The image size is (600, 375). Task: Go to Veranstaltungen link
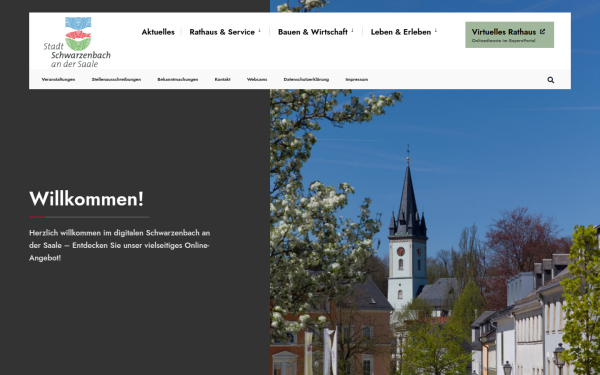point(58,80)
